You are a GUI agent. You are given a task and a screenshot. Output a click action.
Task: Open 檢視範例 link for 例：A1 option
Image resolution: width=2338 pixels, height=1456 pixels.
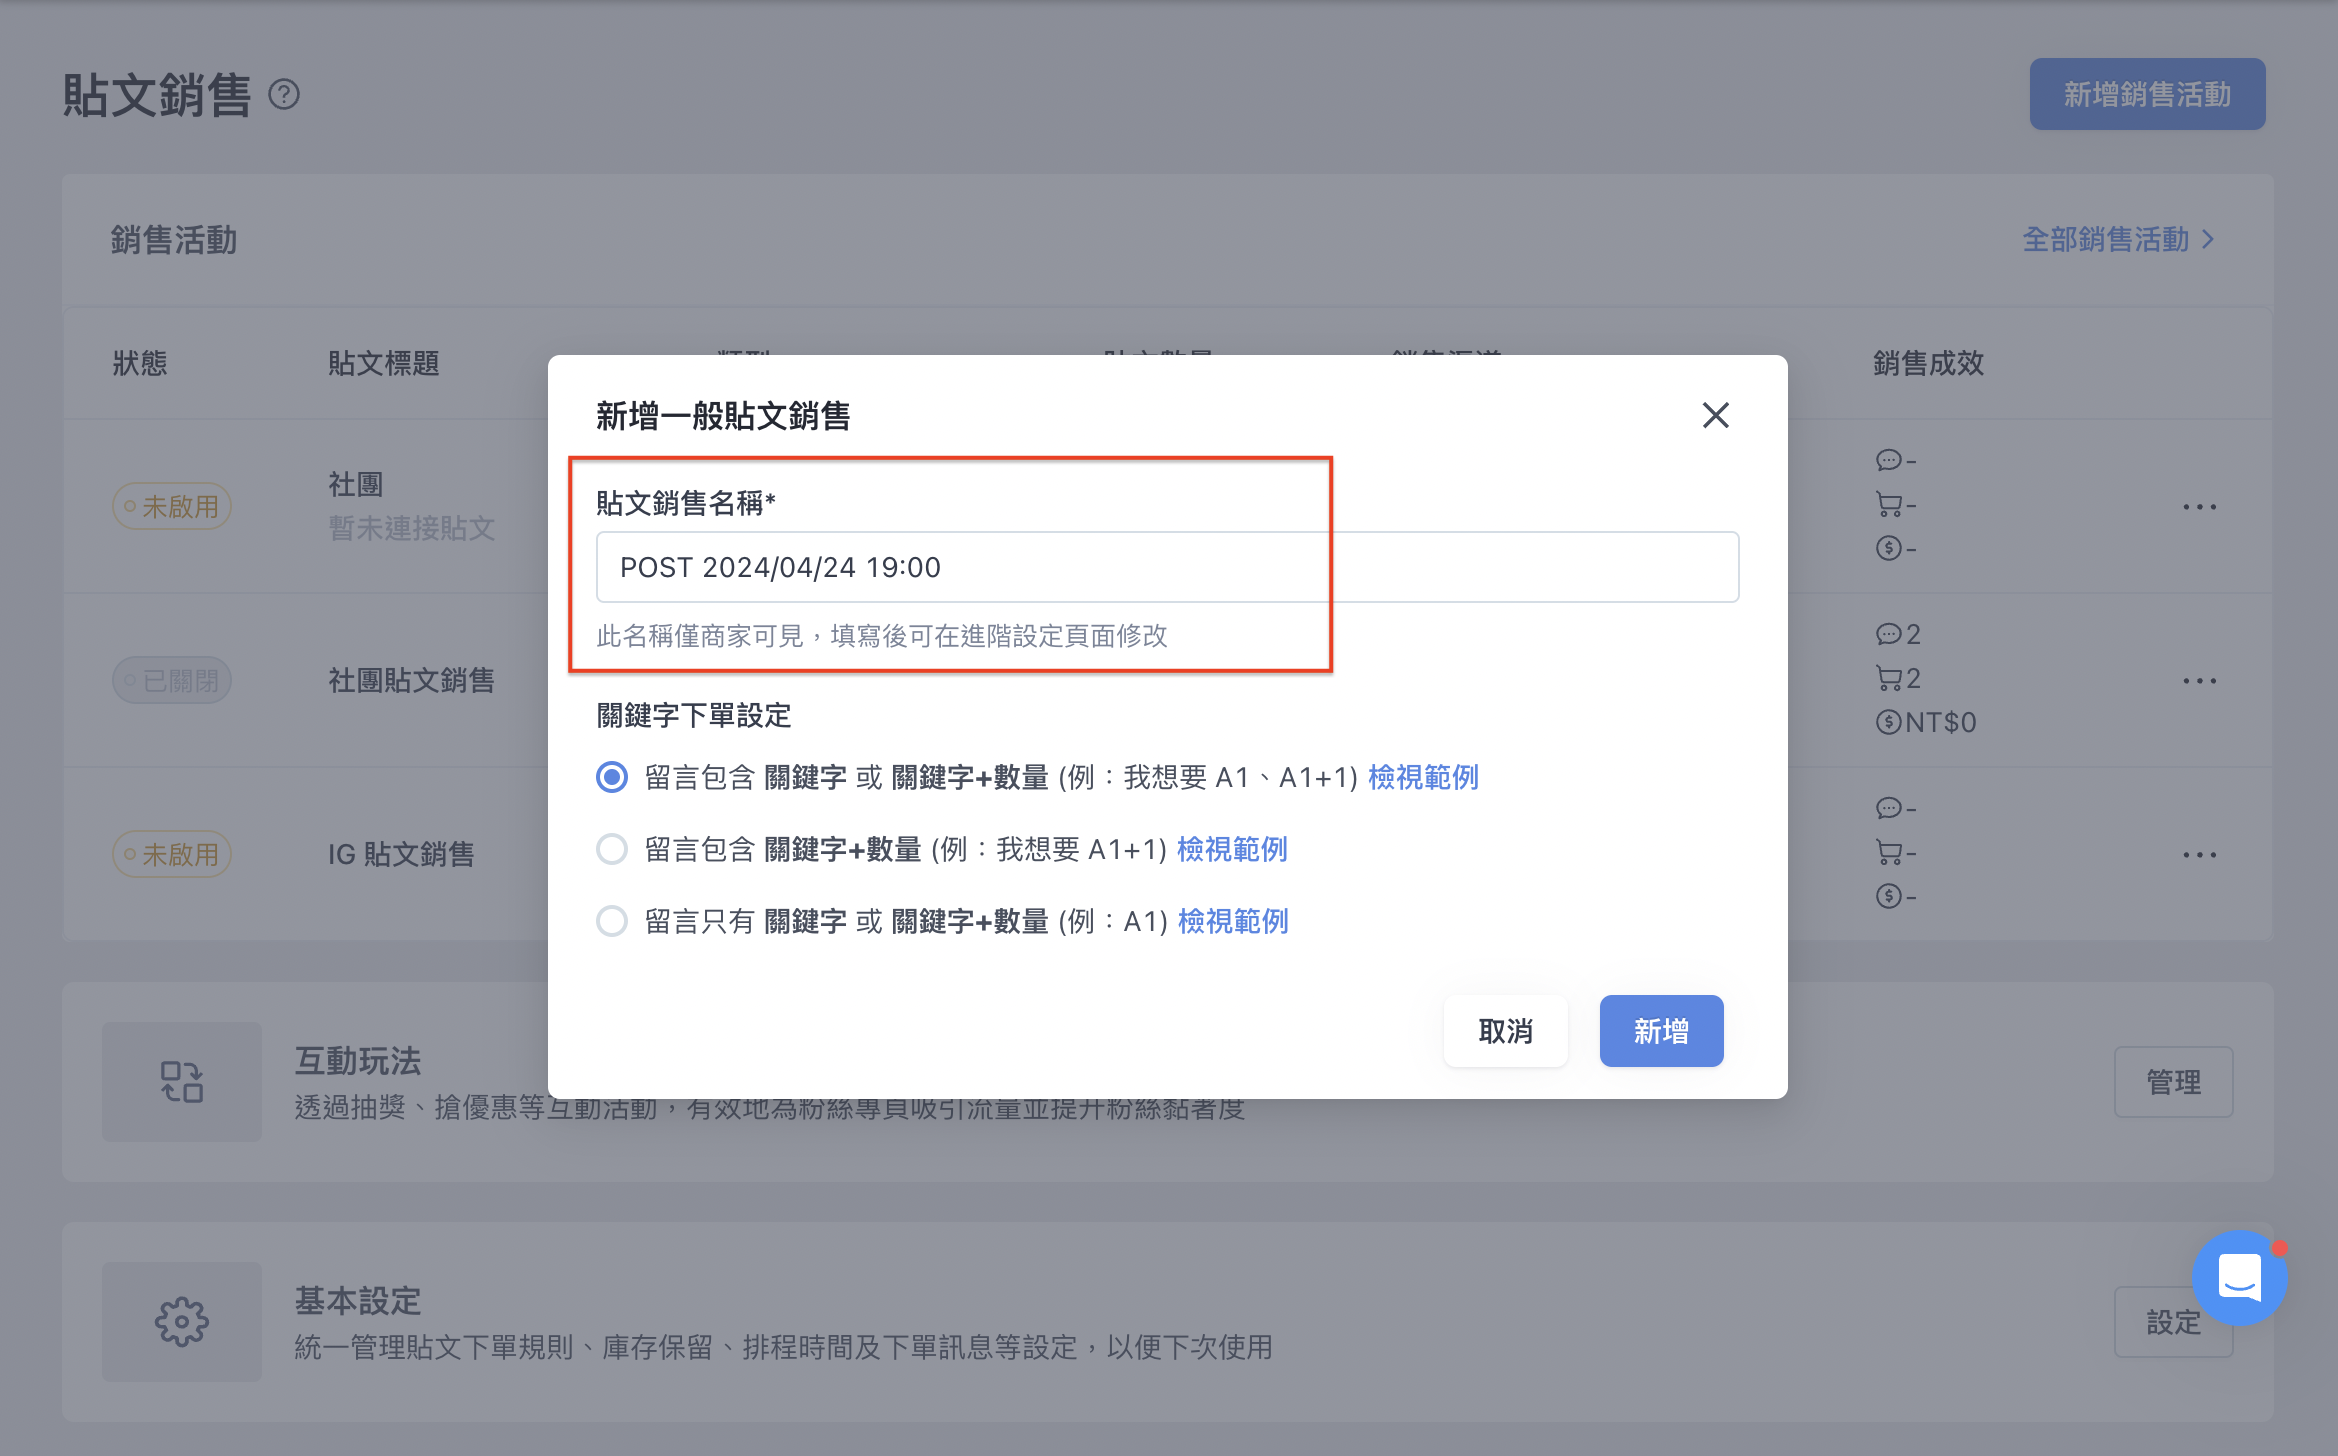pos(1233,921)
